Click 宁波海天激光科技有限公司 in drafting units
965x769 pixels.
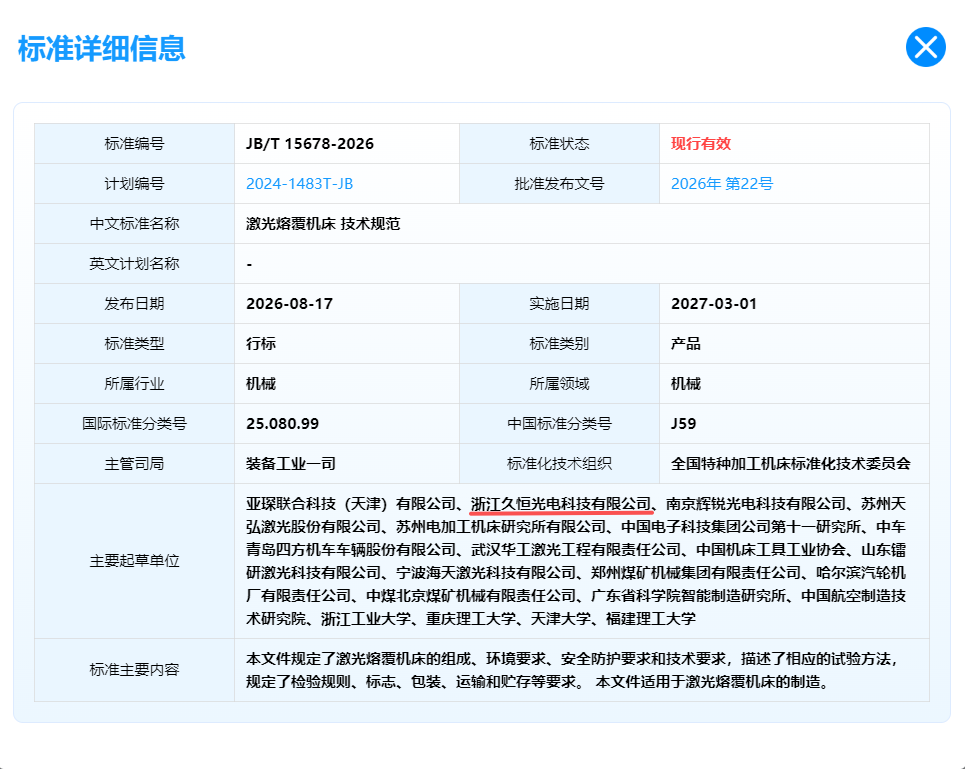click(x=486, y=573)
